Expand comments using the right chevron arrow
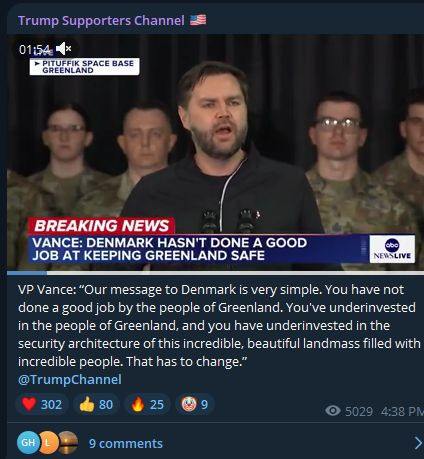 tap(418, 443)
